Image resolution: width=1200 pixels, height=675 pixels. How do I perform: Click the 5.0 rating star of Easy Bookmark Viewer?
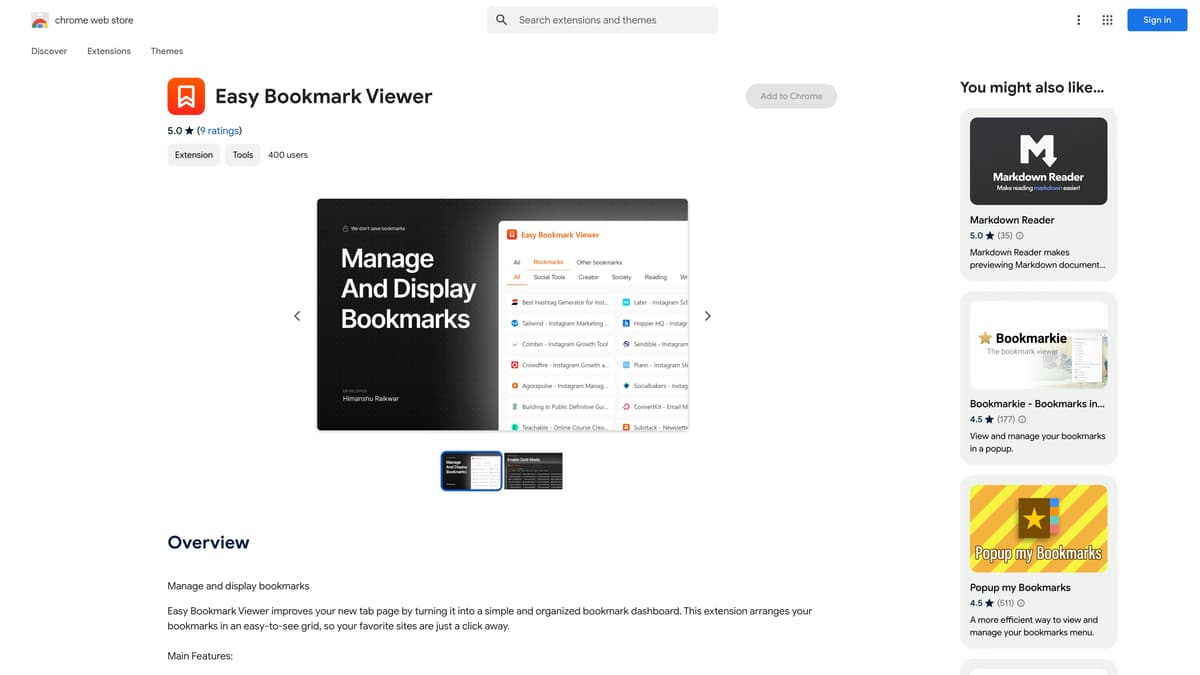click(x=190, y=131)
